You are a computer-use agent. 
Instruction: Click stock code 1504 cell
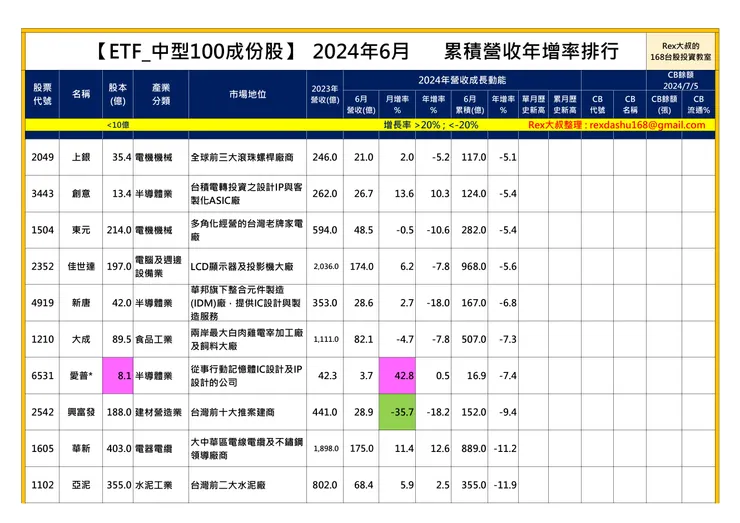[x=42, y=230]
